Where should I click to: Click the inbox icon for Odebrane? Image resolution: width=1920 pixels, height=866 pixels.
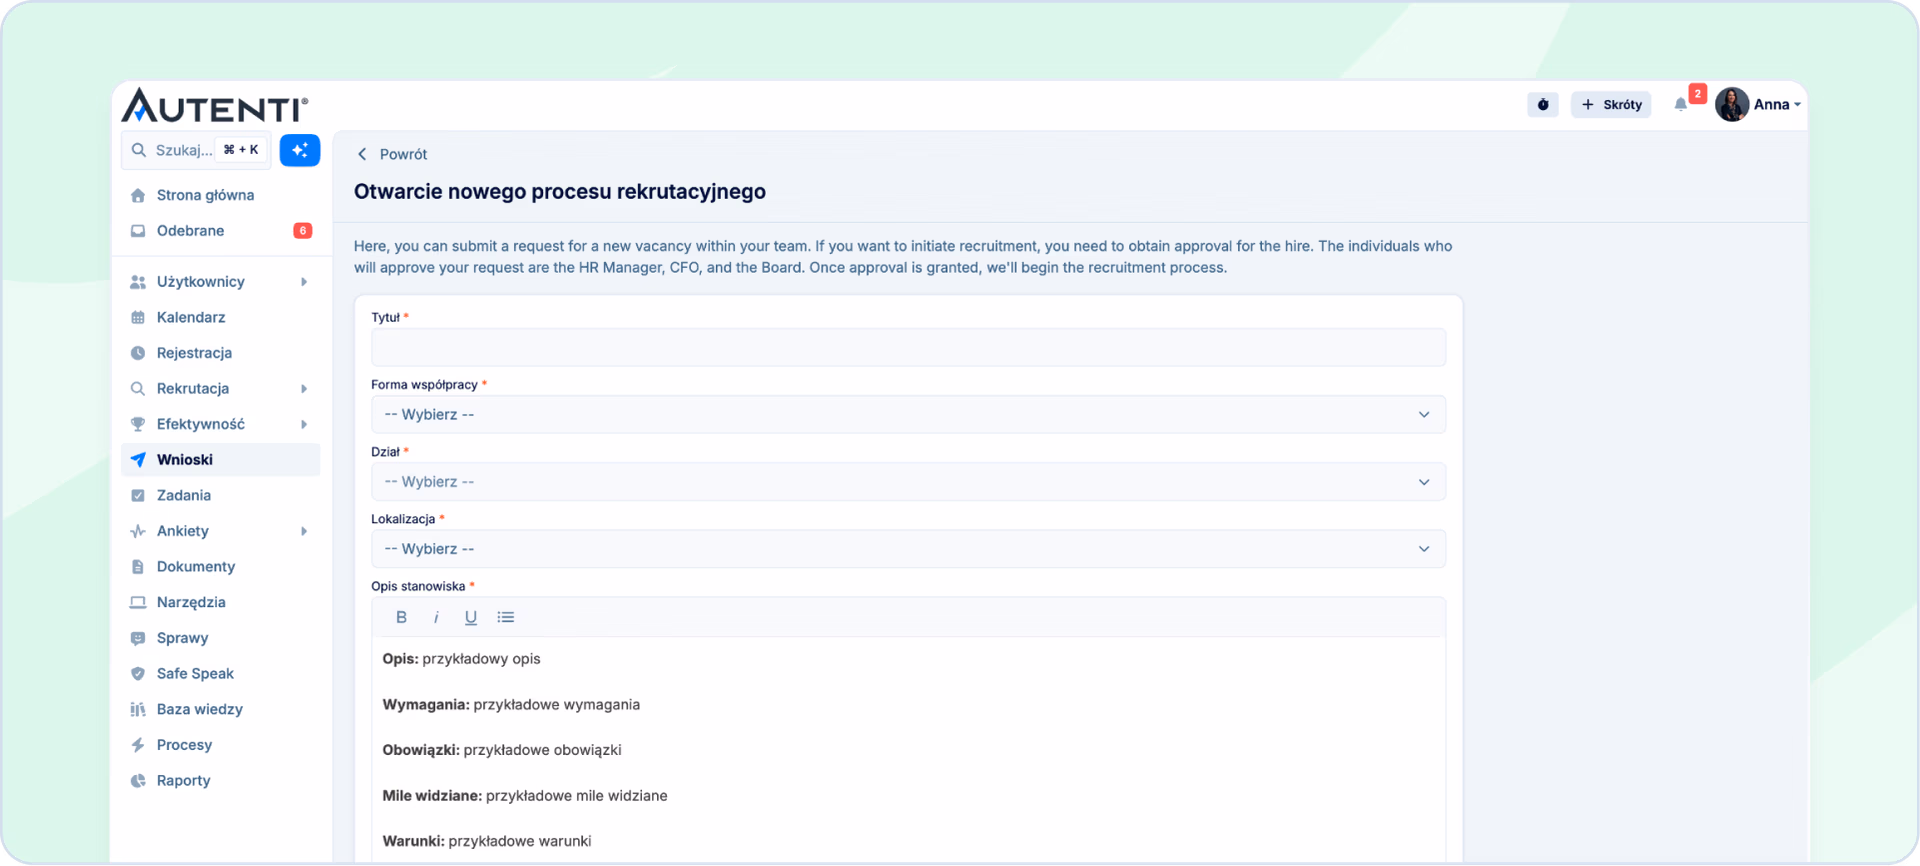[138, 231]
